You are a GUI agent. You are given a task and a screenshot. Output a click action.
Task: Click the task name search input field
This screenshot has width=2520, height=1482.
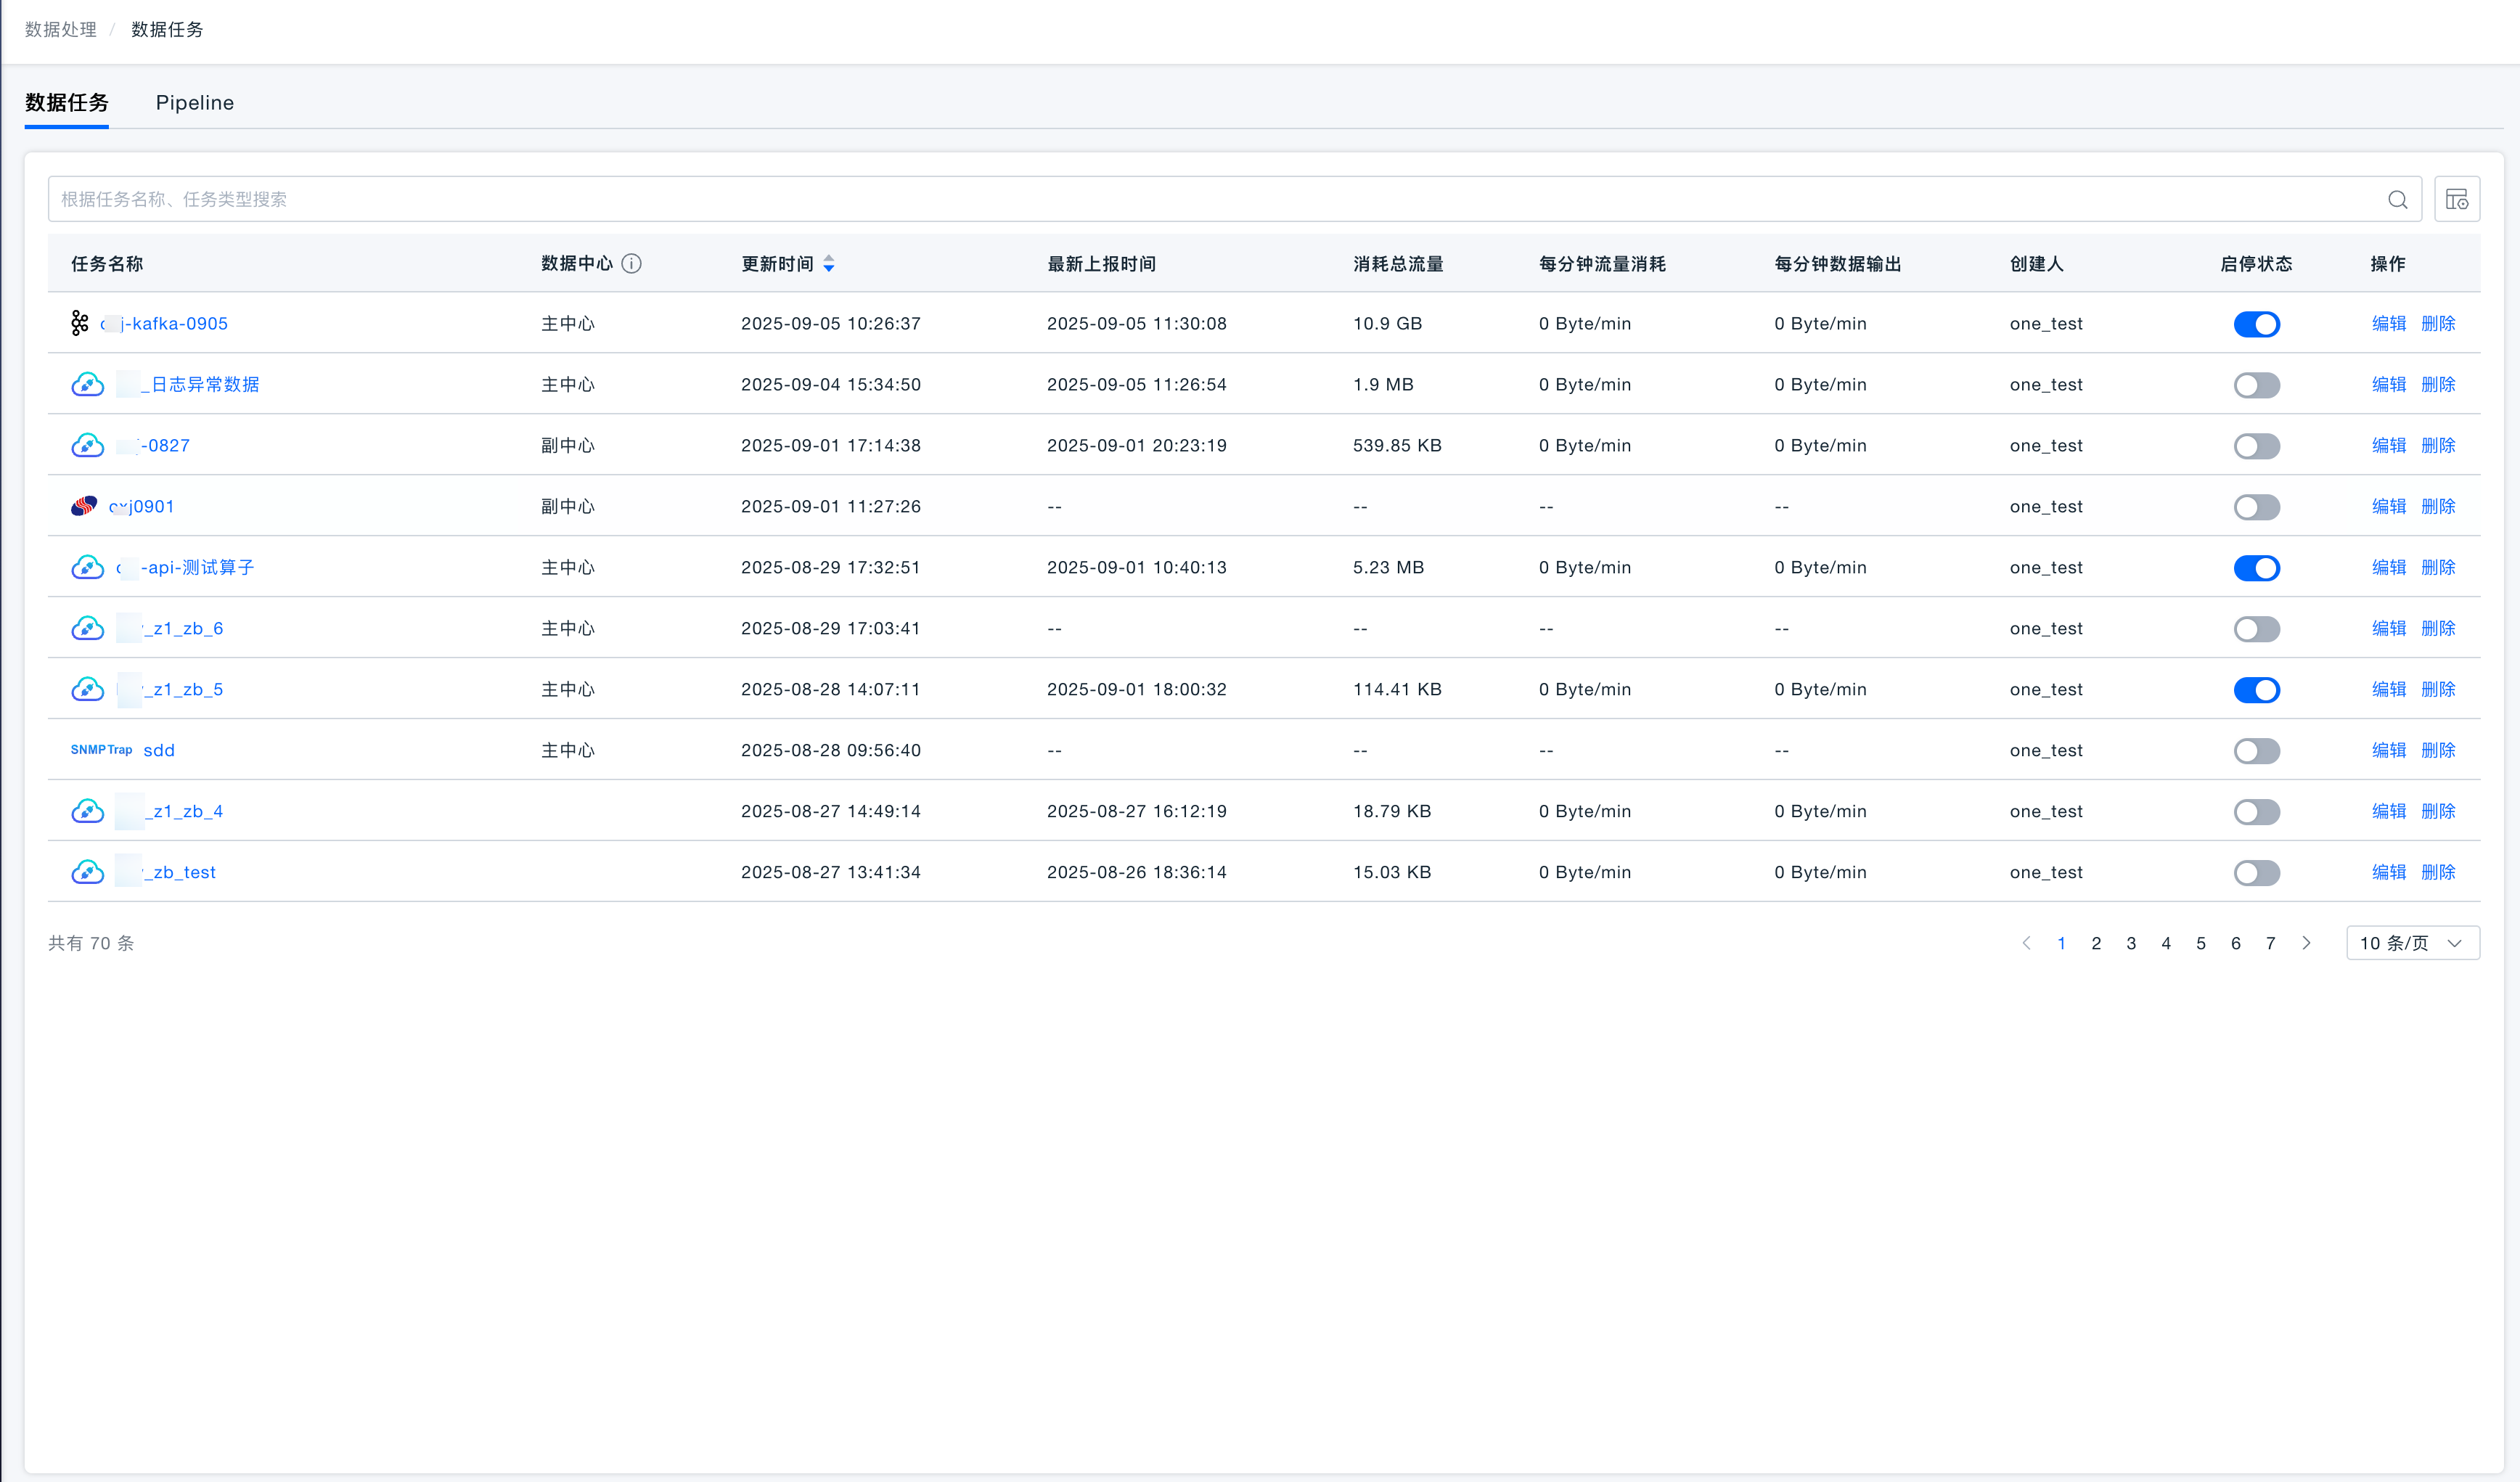pyautogui.click(x=1200, y=199)
